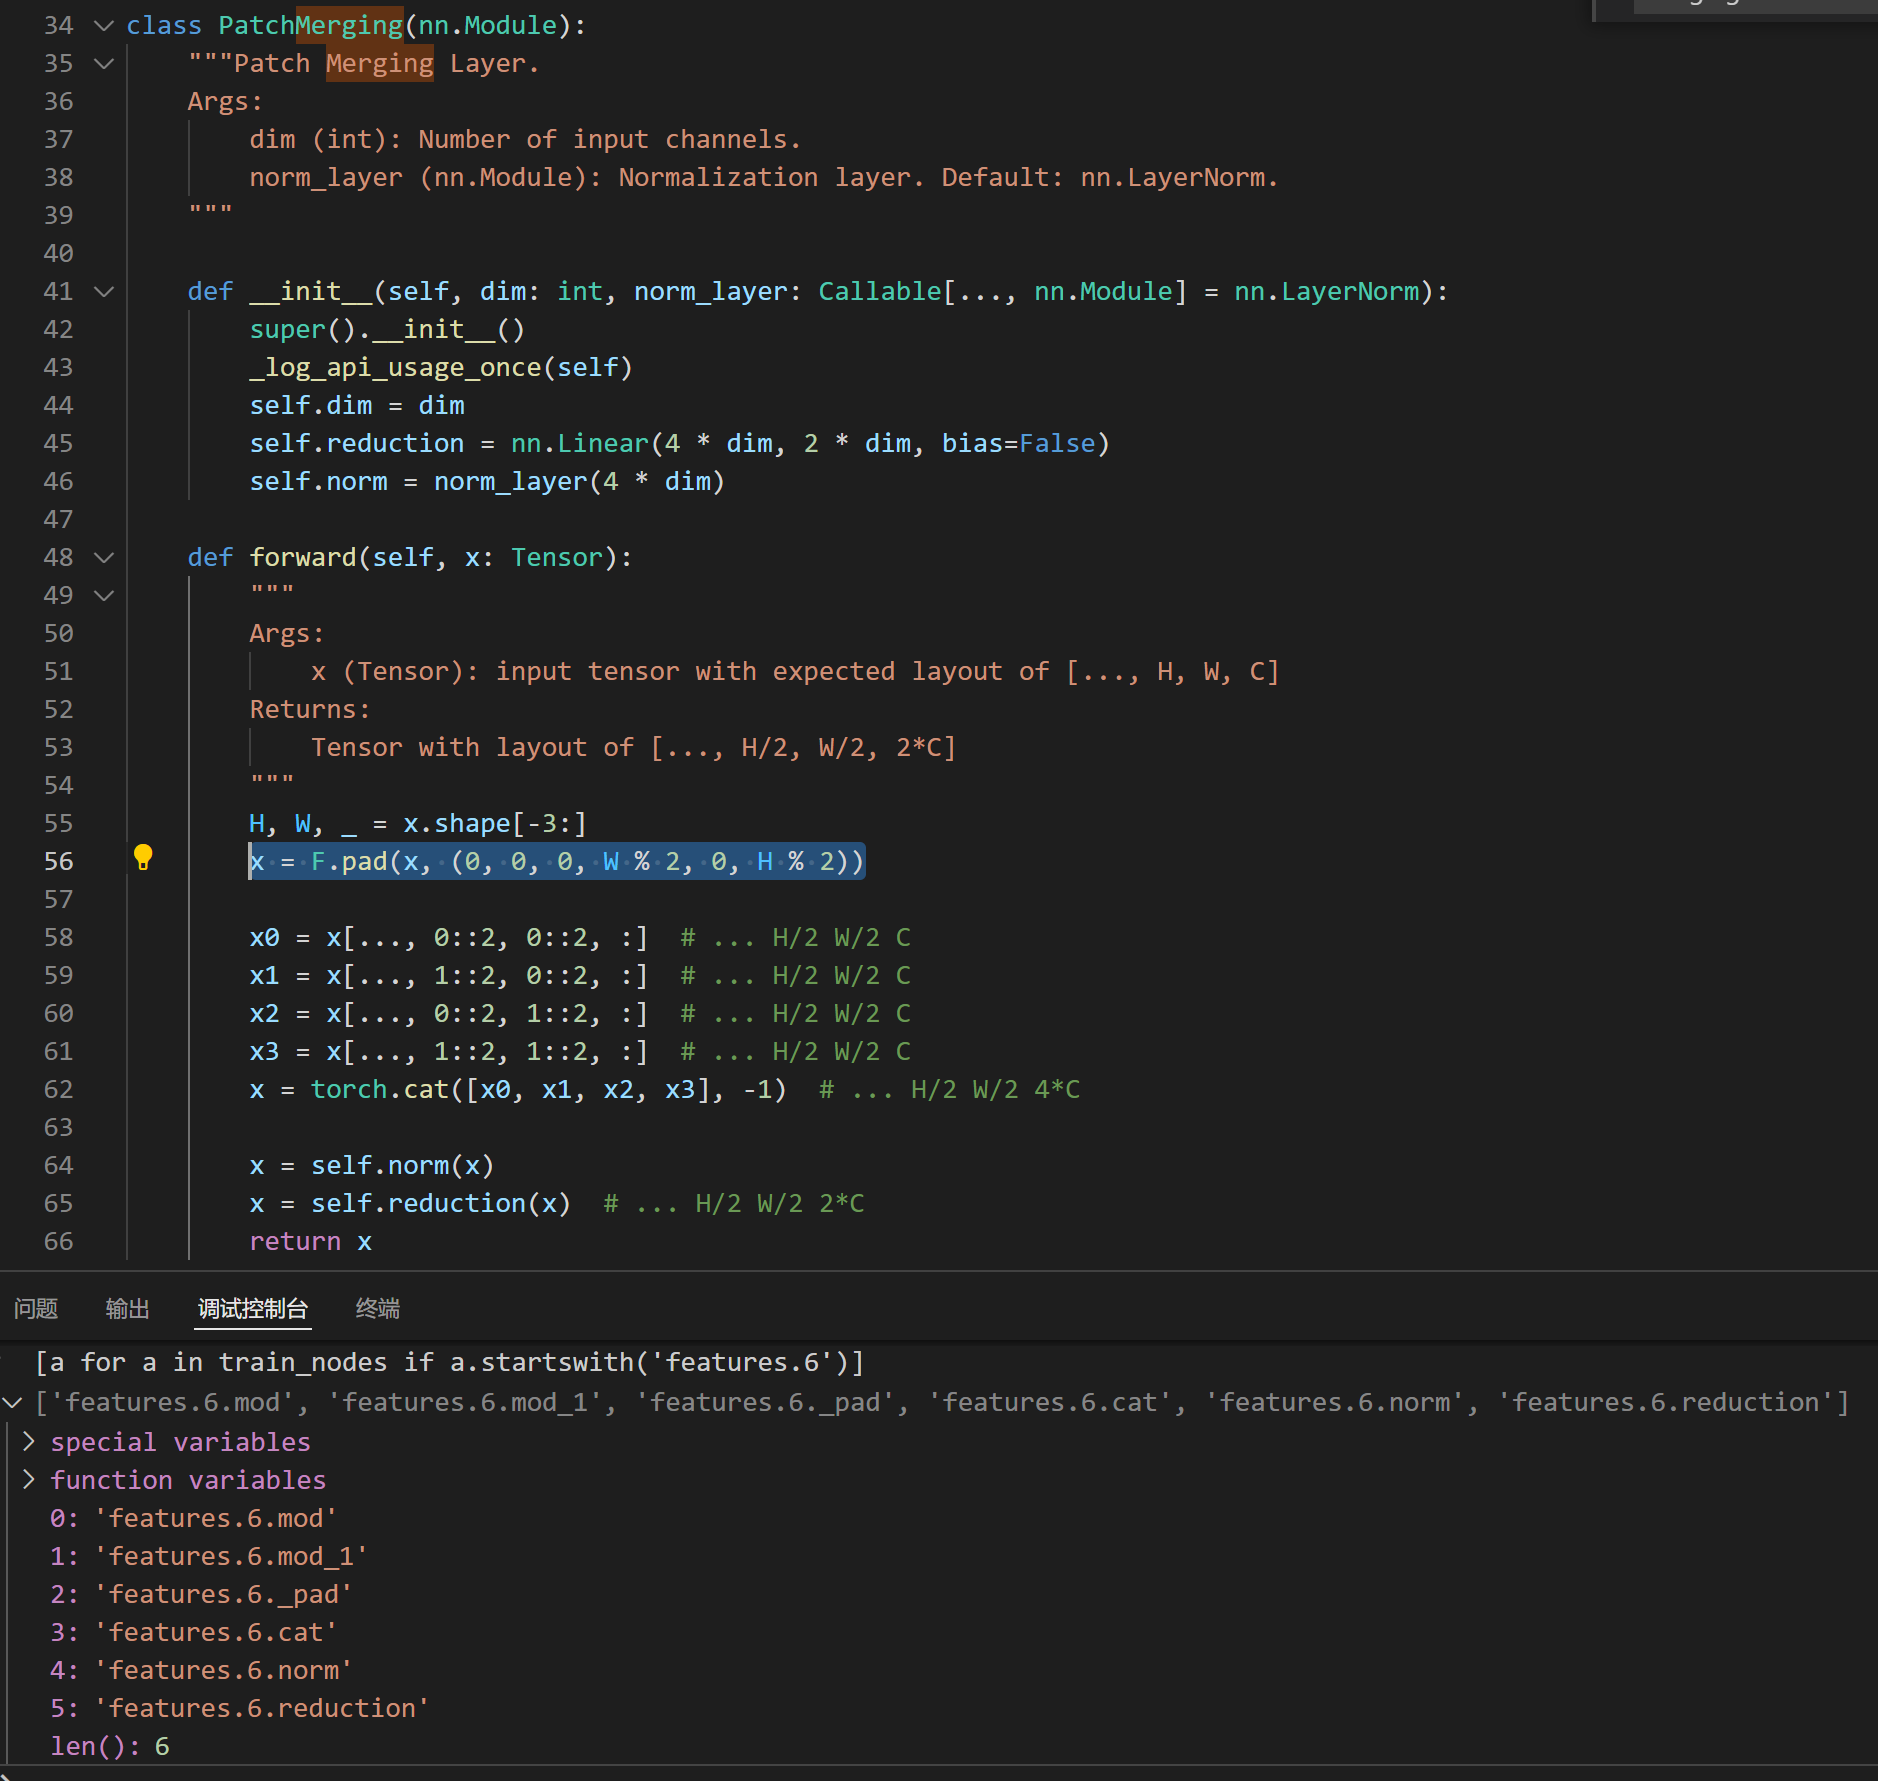Viewport: 1878px width, 1781px height.
Task: Fold the forward docstring at line 49
Action: 104,596
